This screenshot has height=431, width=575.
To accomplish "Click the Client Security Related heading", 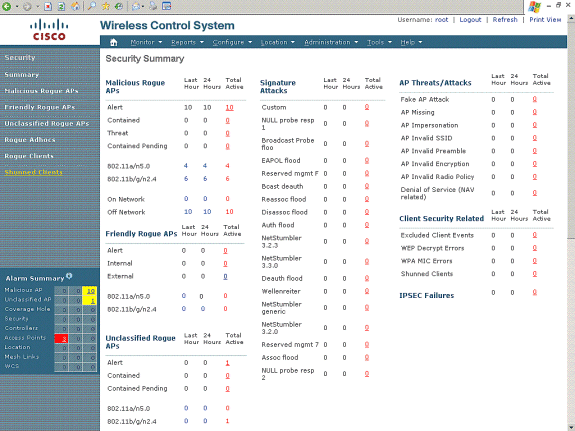I will 442,219.
